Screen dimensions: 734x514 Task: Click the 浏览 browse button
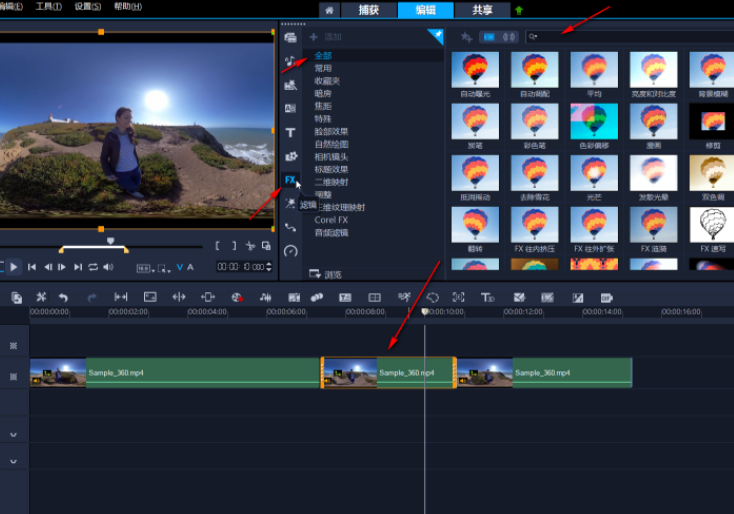[x=326, y=274]
